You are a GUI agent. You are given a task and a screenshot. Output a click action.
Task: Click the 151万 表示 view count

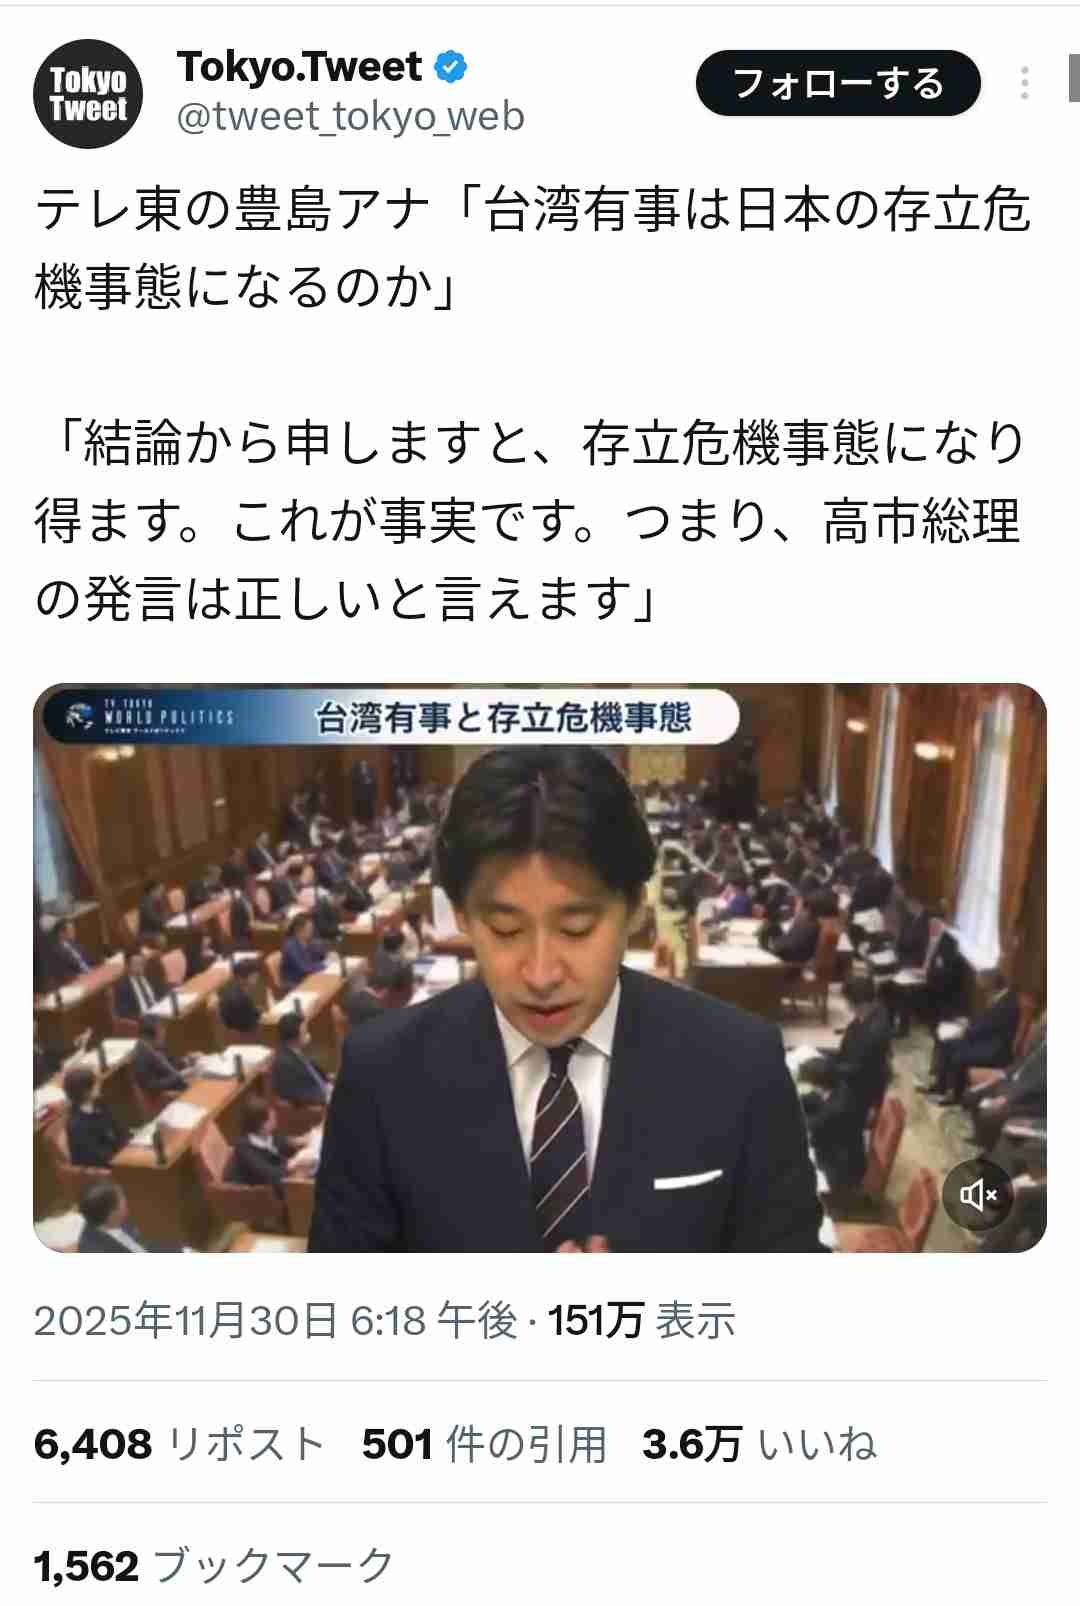(642, 1320)
